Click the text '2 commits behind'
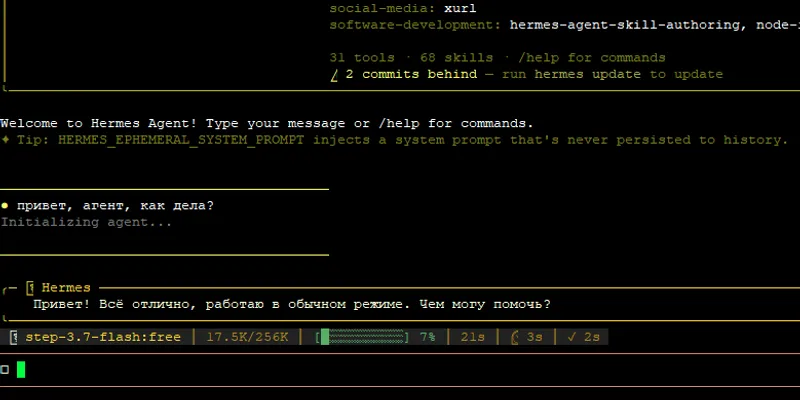The height and width of the screenshot is (400, 800). (x=411, y=74)
